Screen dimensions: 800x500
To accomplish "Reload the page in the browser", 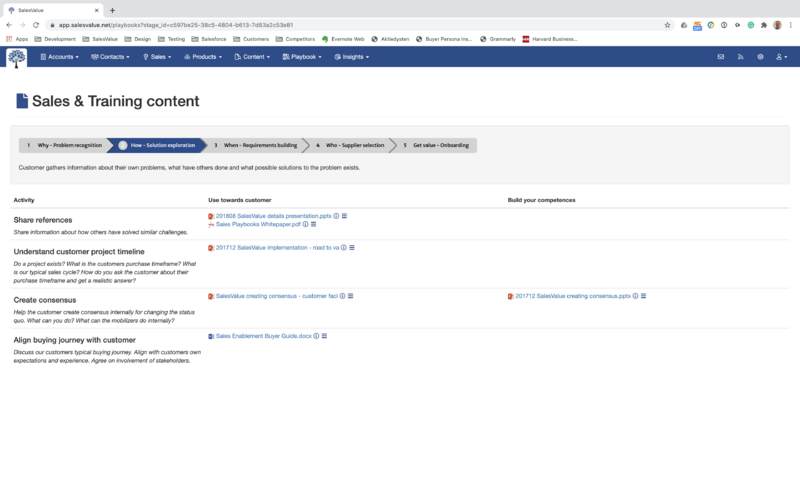I will point(36,25).
